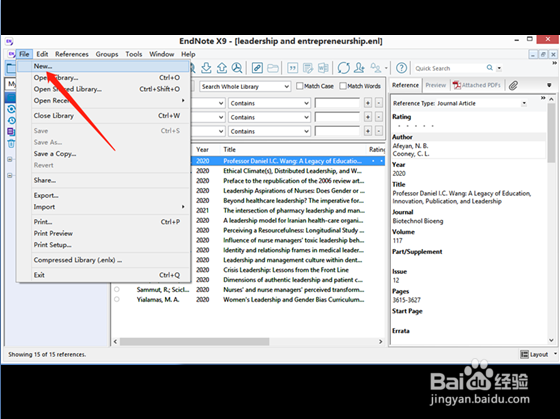Click the first search term text field

coord(337,103)
